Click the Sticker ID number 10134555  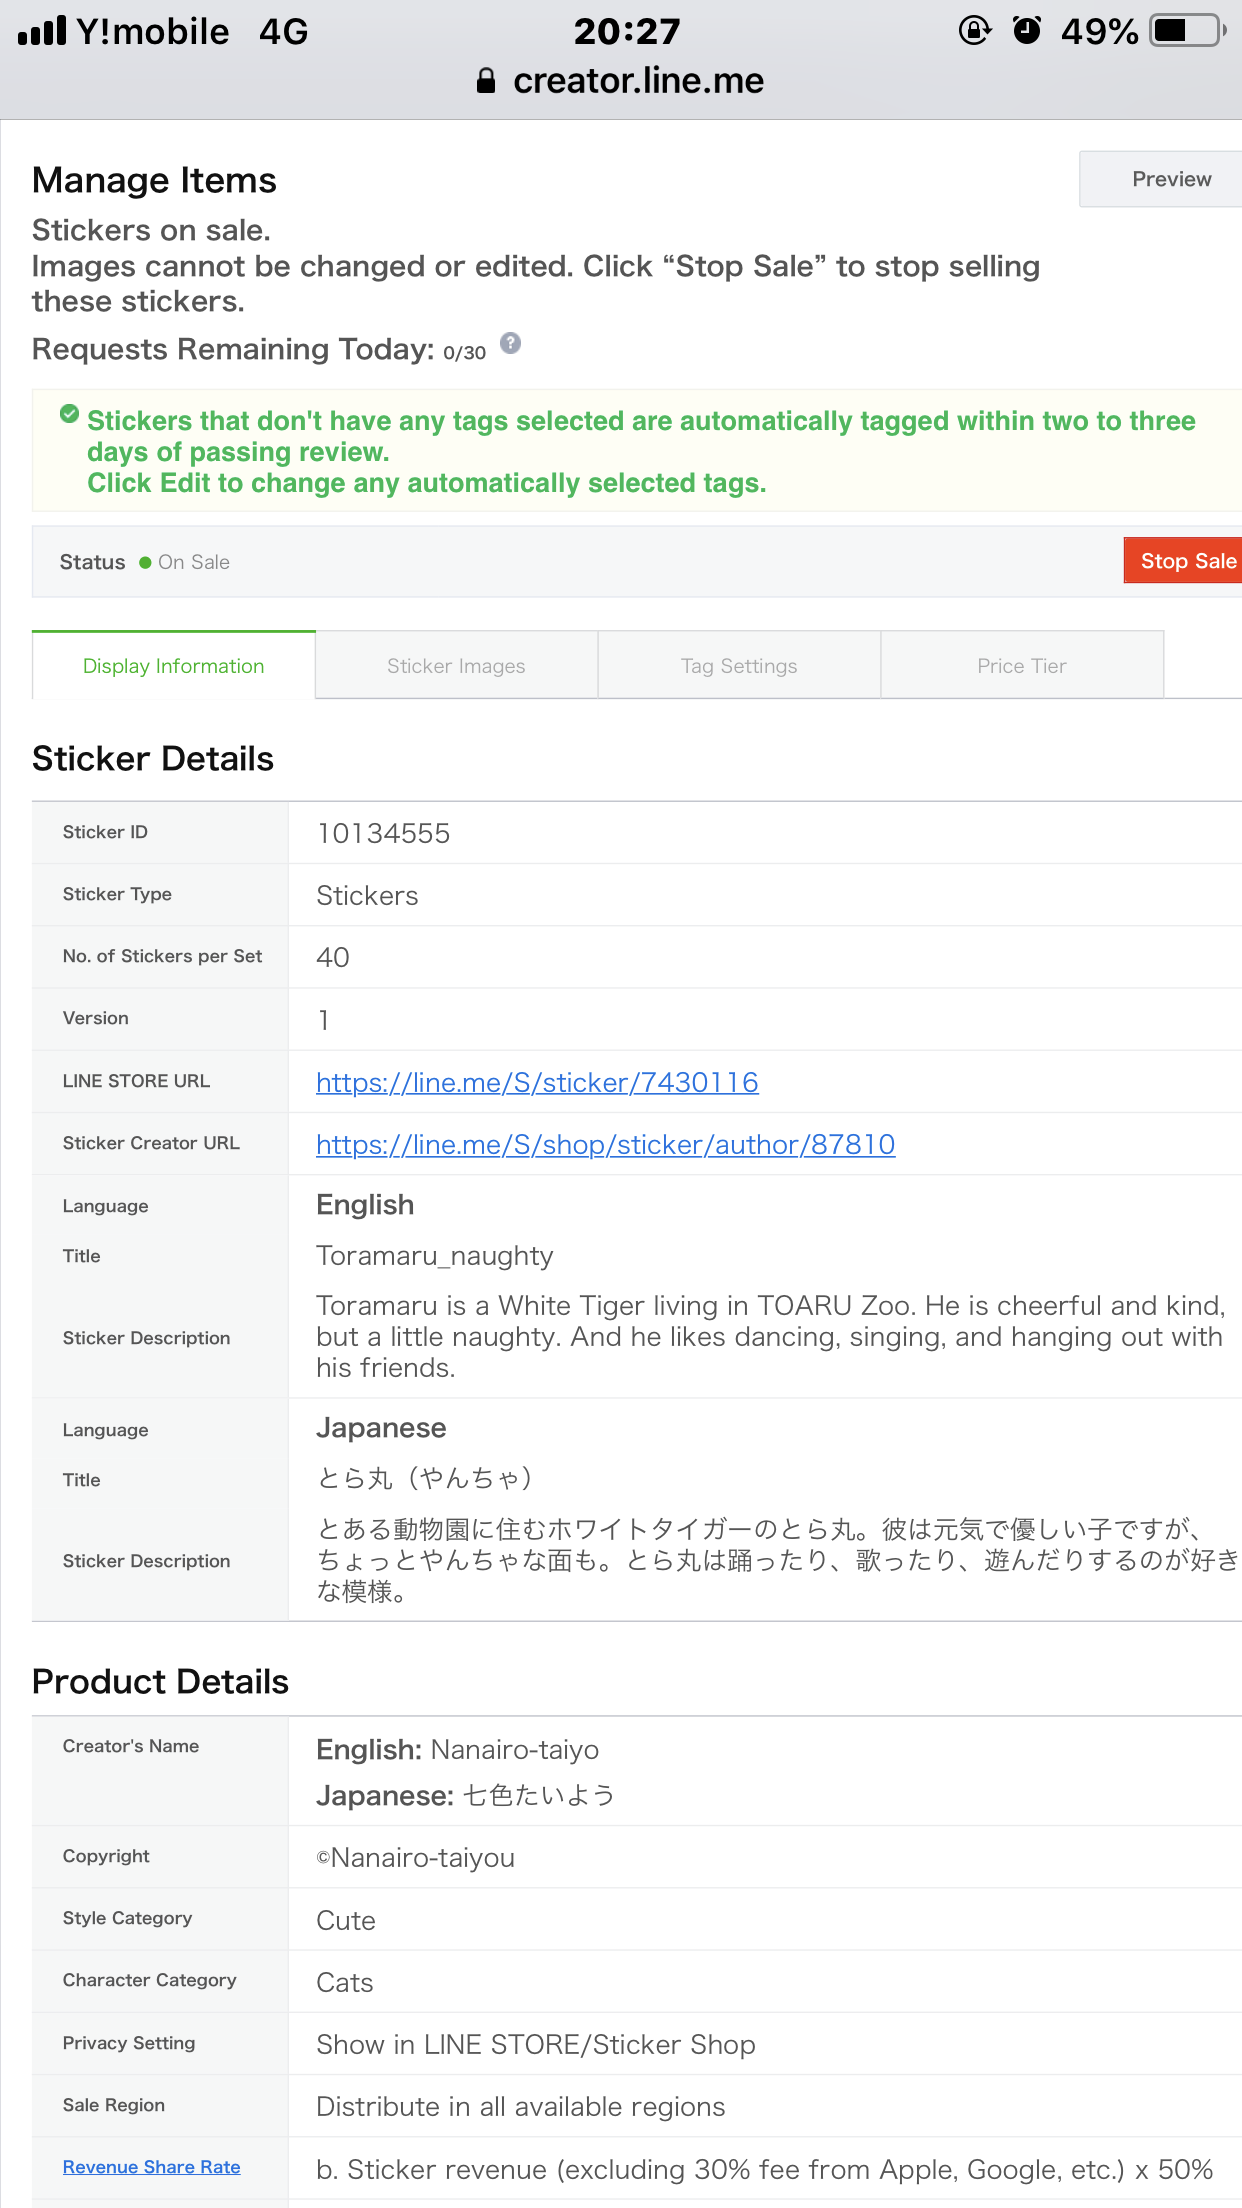[383, 834]
